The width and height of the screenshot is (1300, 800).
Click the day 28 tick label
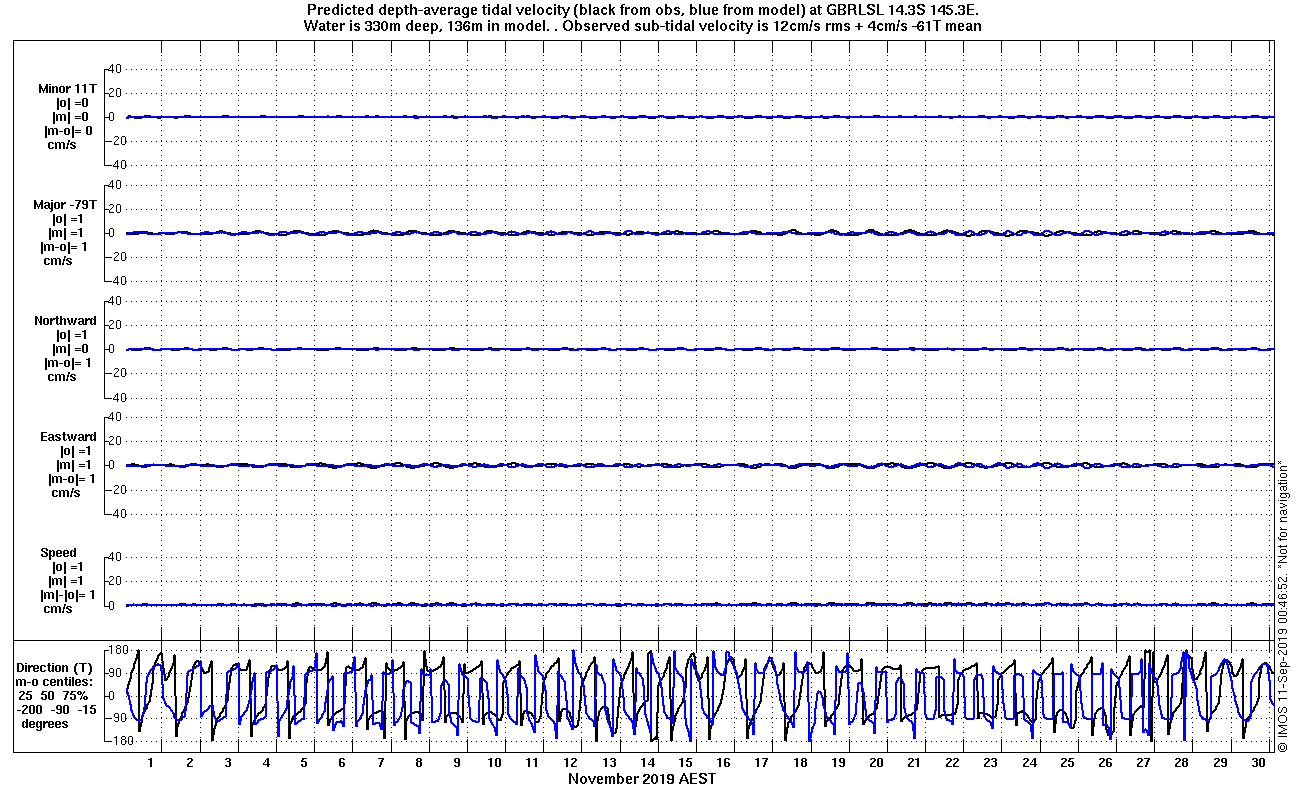click(x=1182, y=763)
